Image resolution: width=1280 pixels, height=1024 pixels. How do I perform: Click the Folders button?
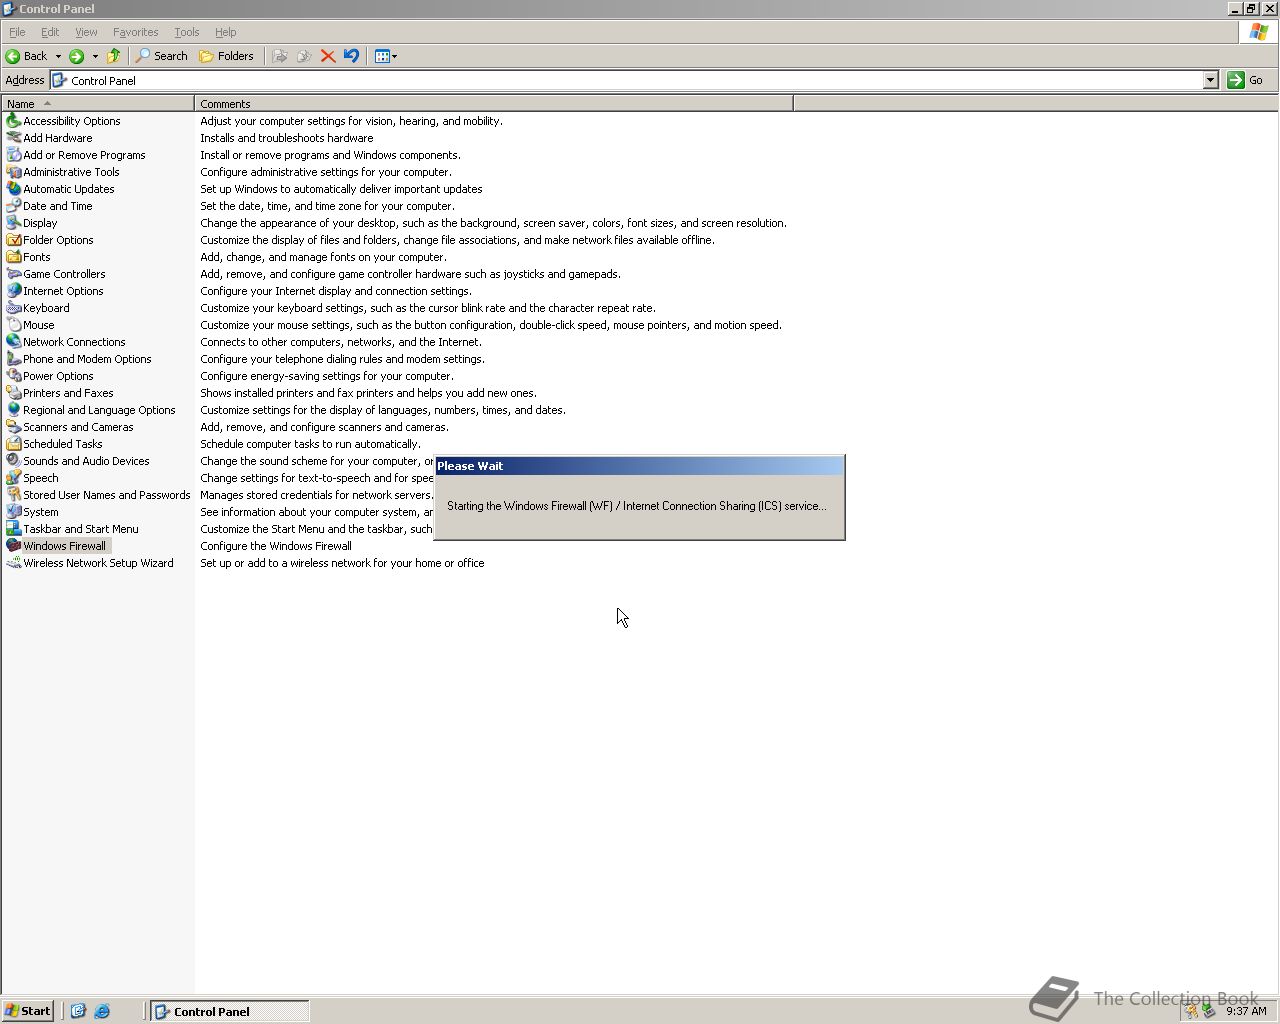tap(227, 56)
